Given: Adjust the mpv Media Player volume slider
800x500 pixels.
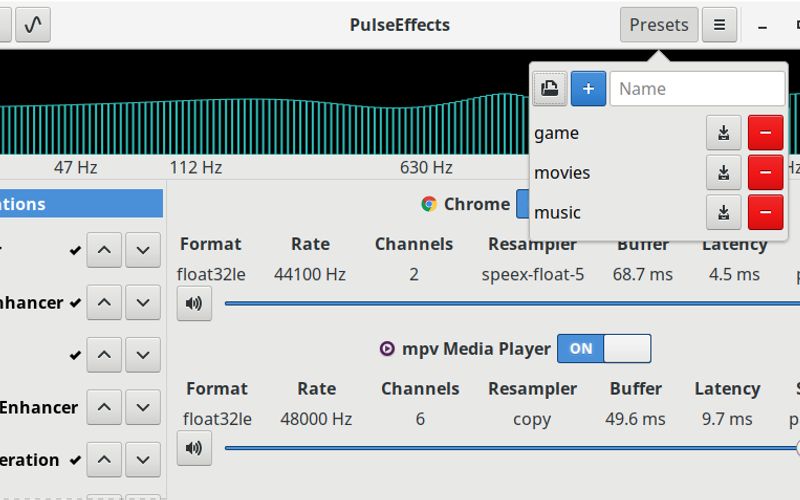Looking at the screenshot, I should 512,448.
